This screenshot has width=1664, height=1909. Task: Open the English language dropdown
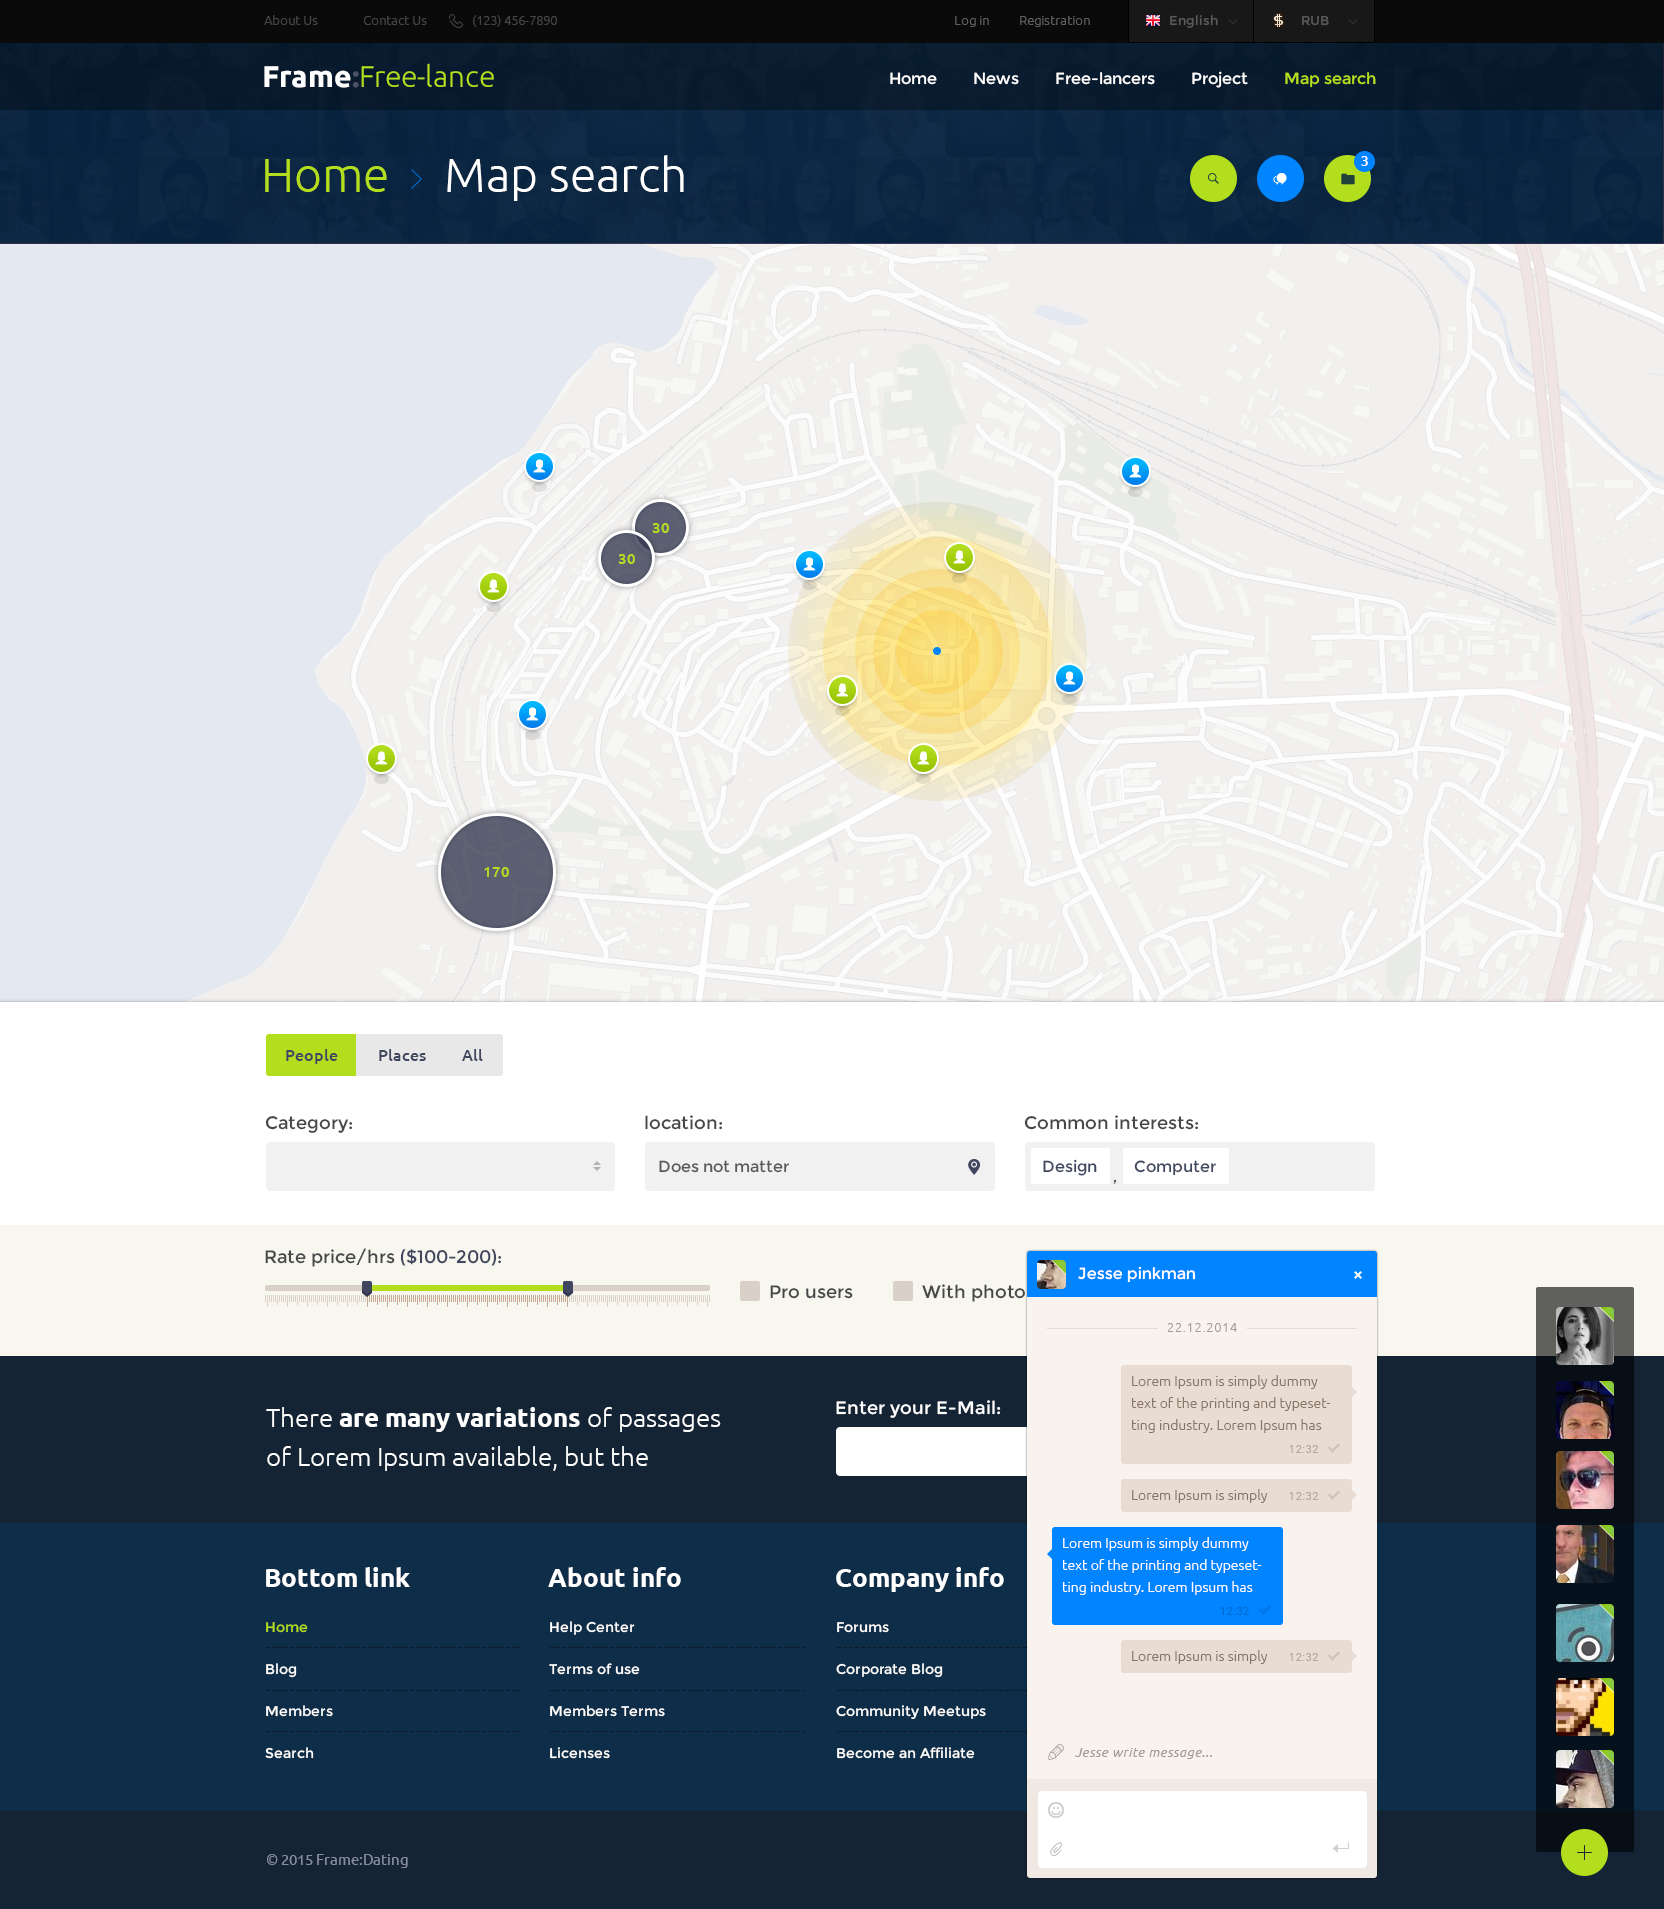click(x=1191, y=21)
